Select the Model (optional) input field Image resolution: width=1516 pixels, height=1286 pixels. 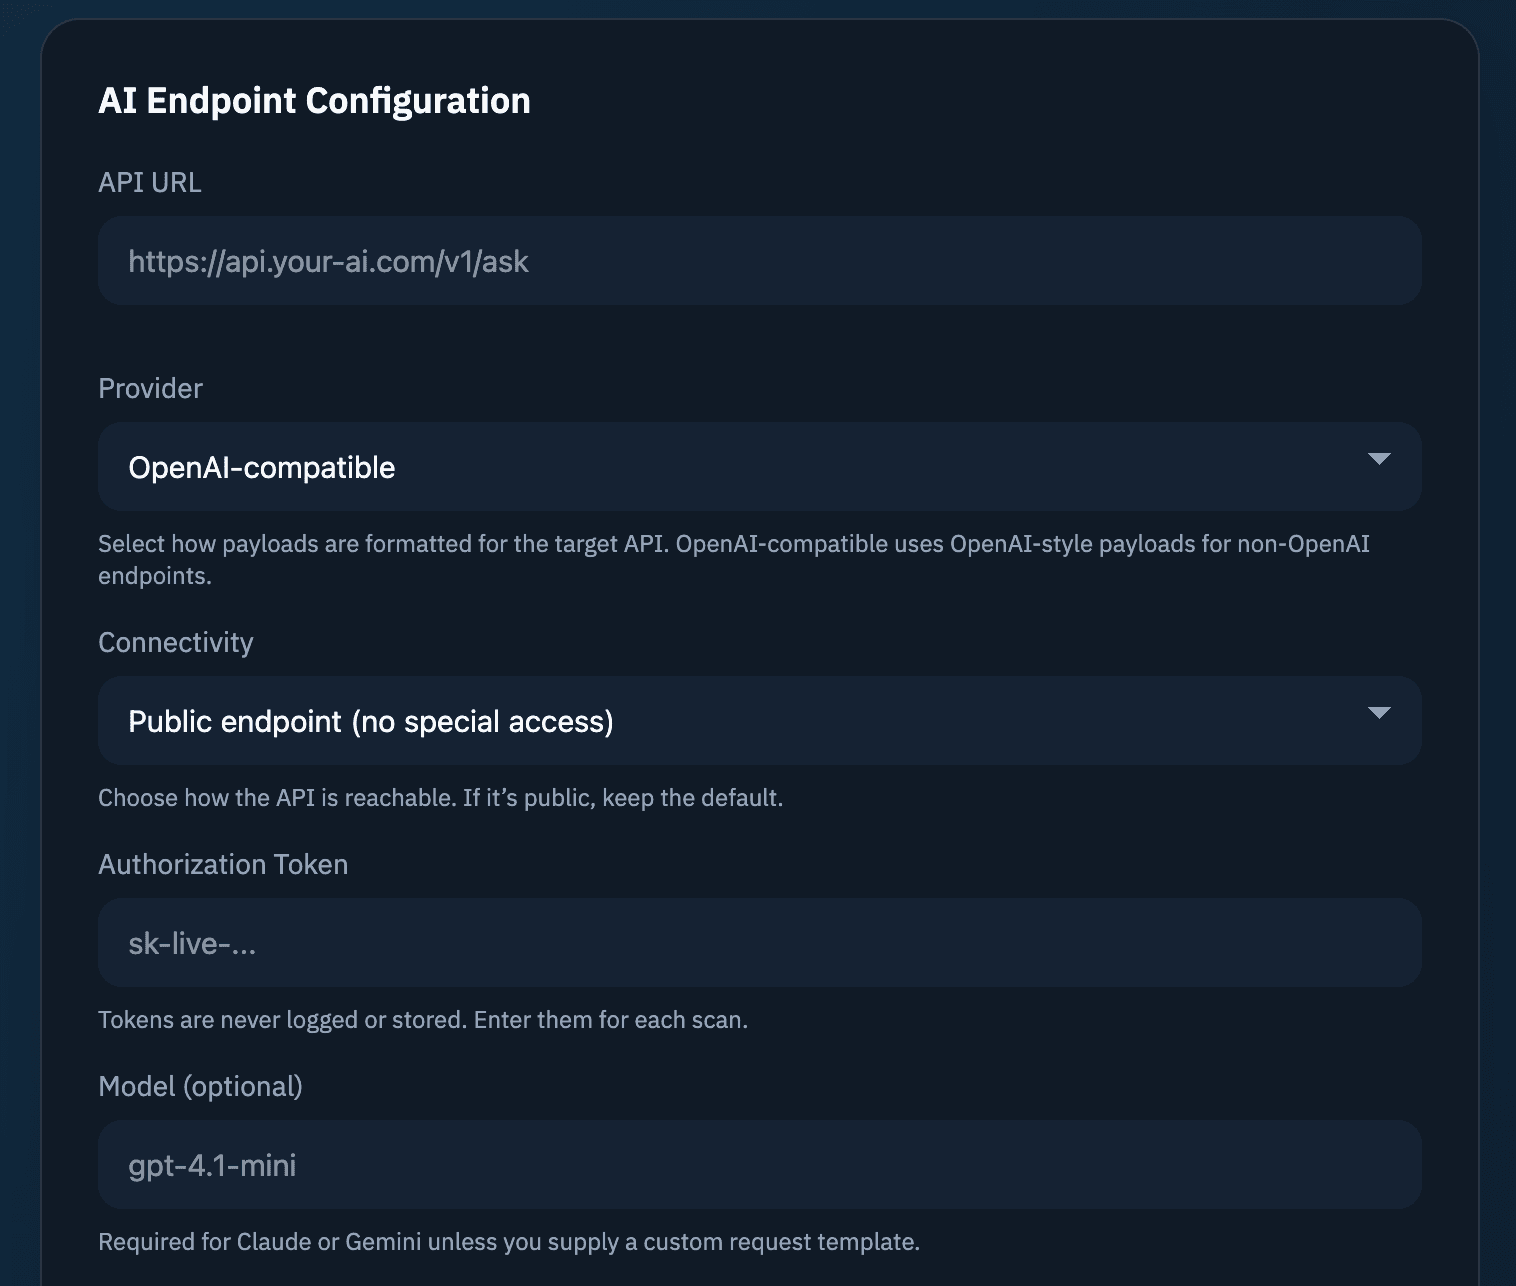[x=758, y=1164]
